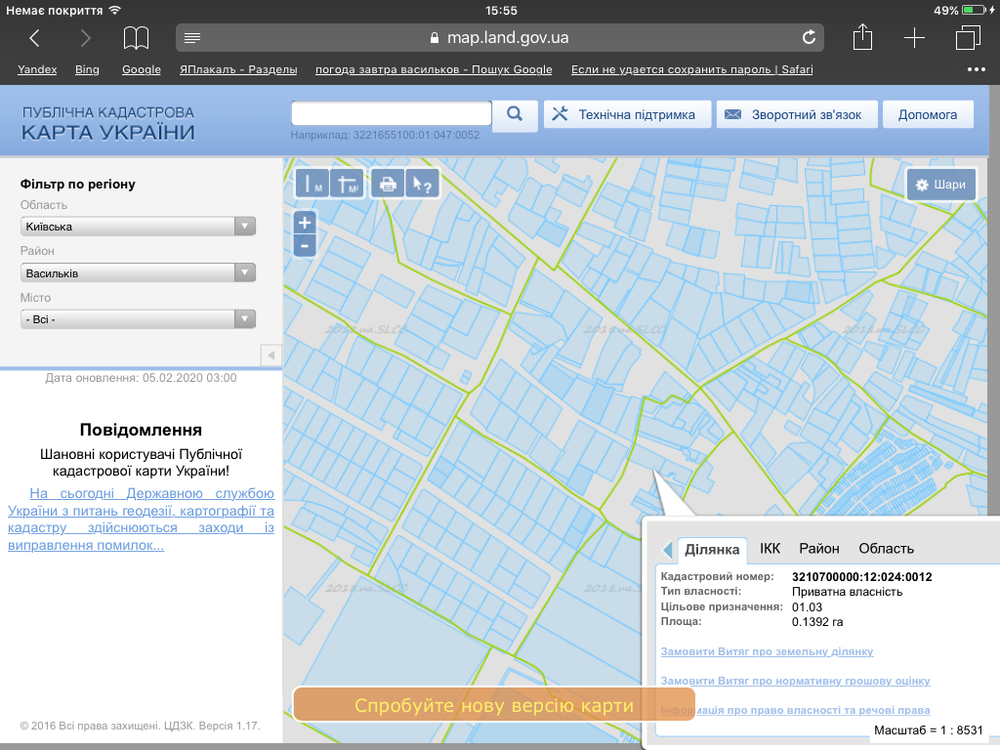This screenshot has width=1000, height=750.
Task: Switch to the ІКК tab
Action: click(770, 548)
